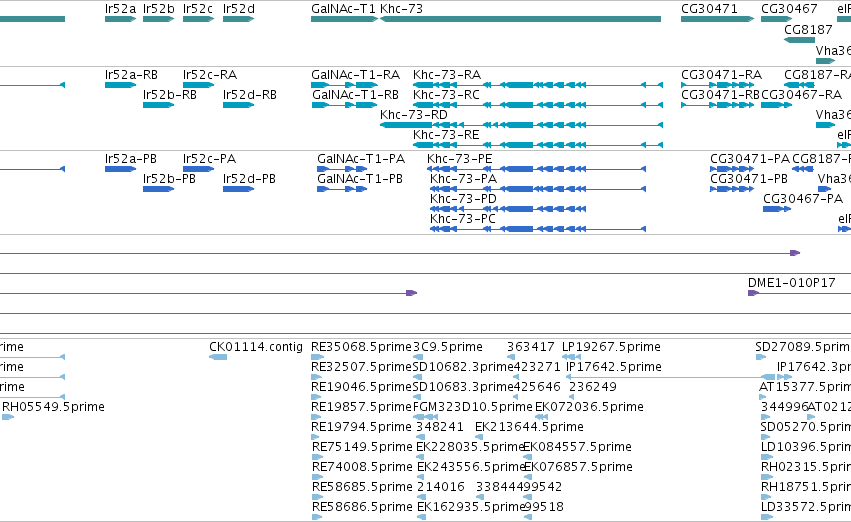Select the Ir52a-PB protein feature
The image size is (851, 522).
point(120,169)
